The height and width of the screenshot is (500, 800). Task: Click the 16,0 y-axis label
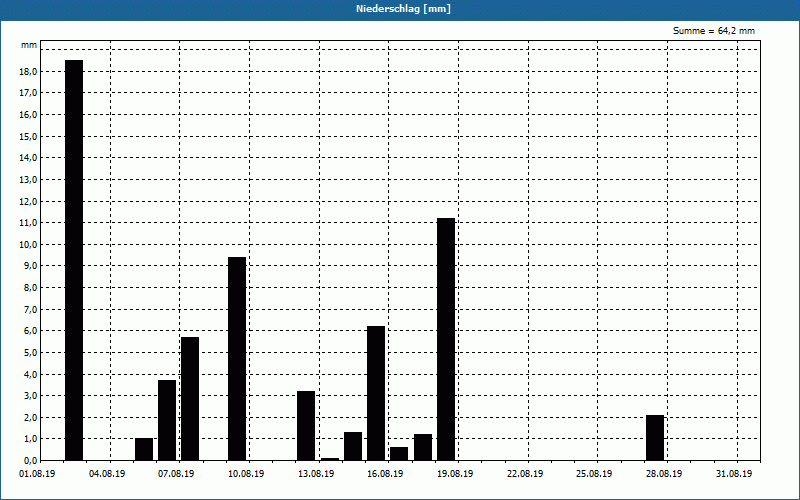(27, 115)
